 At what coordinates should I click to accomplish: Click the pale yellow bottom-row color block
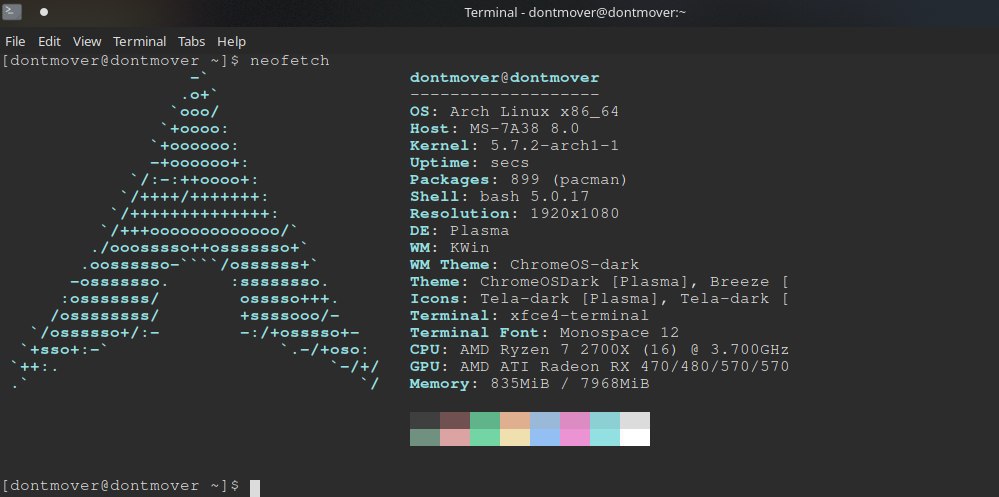click(515, 437)
